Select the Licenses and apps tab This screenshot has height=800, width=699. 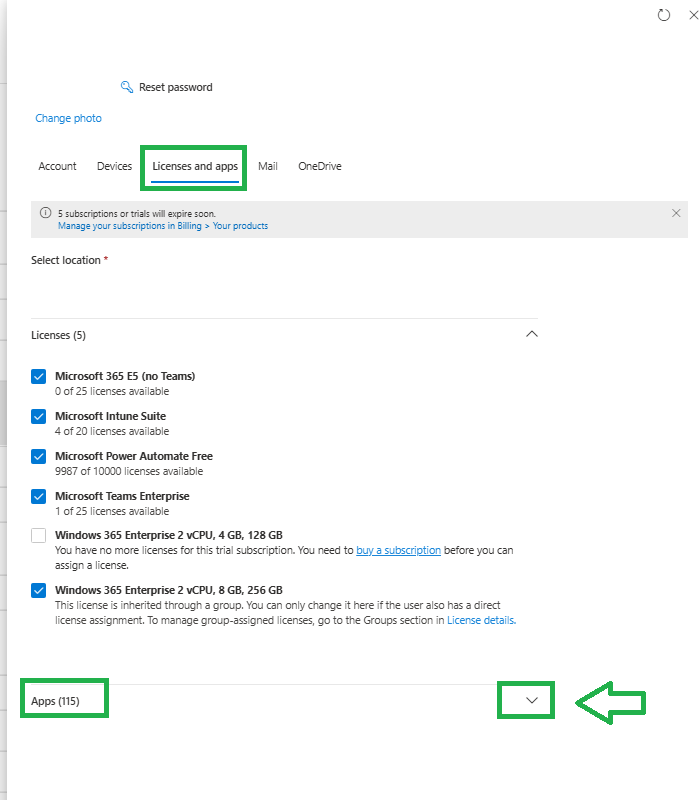pos(195,166)
